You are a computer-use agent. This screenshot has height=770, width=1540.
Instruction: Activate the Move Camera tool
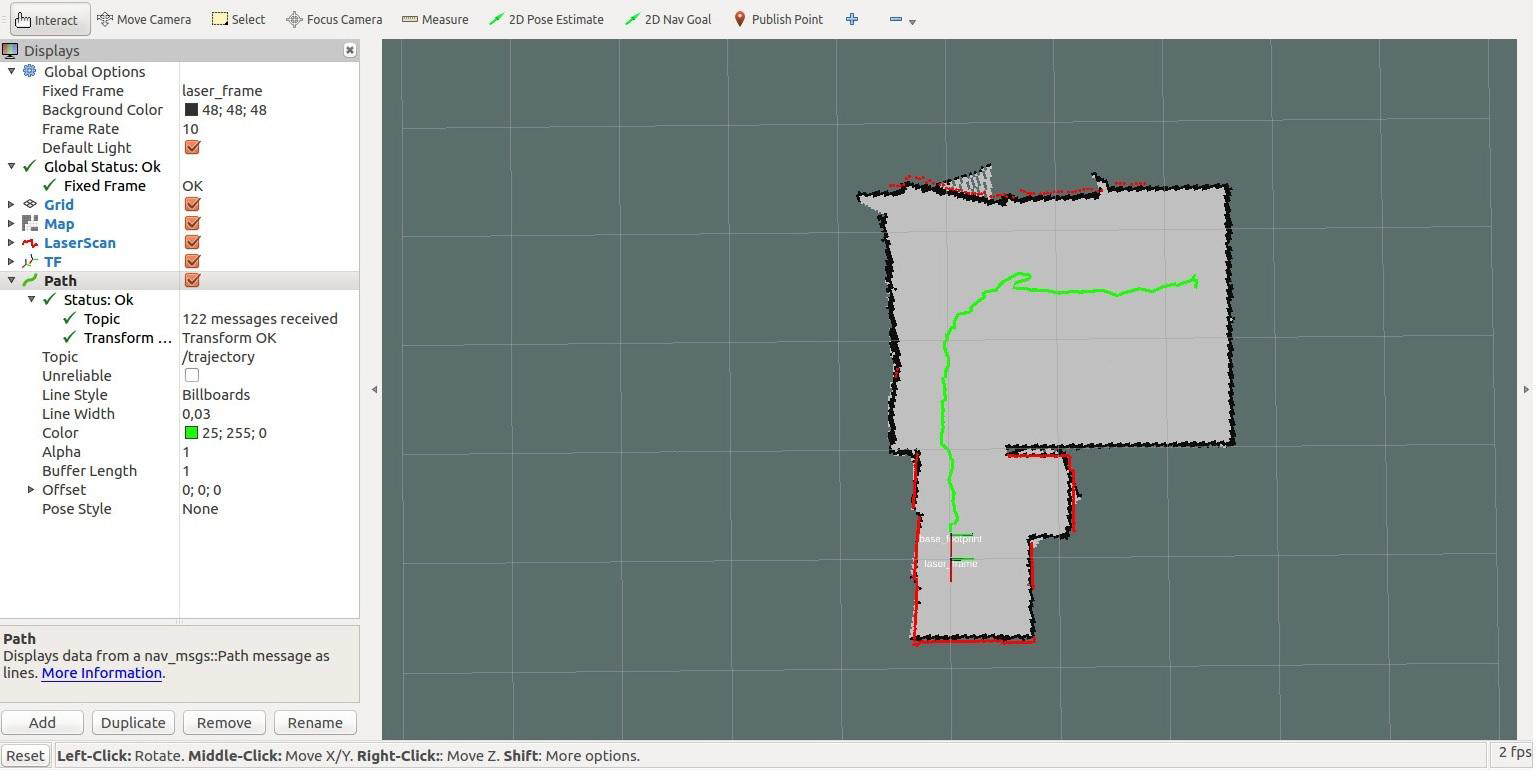tap(143, 19)
